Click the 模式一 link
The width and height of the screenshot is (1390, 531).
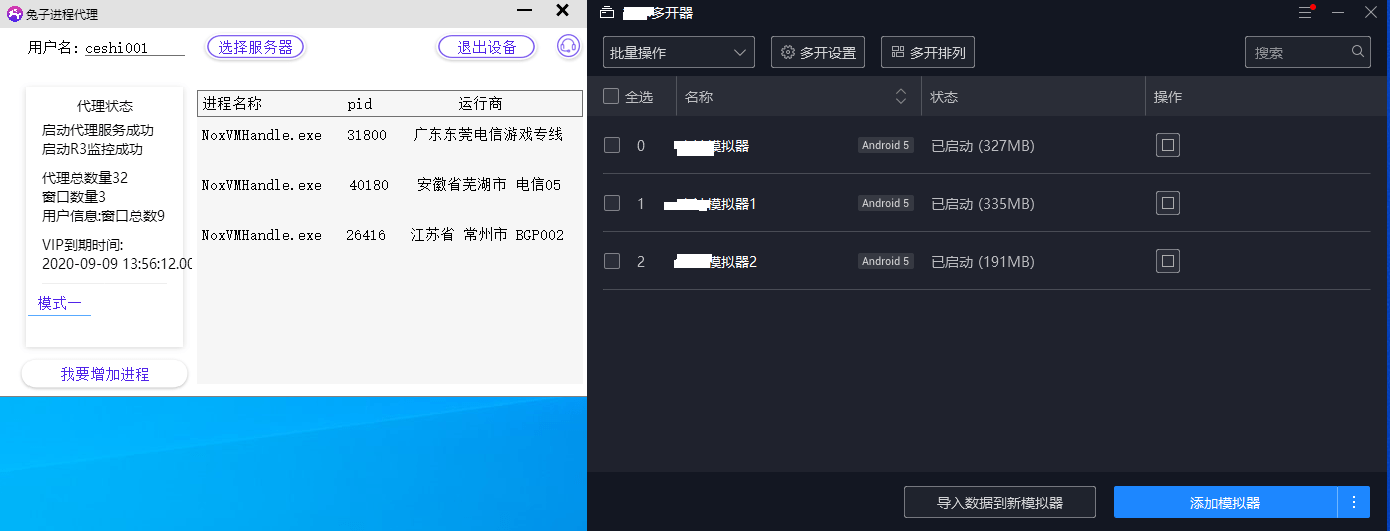pyautogui.click(x=59, y=303)
